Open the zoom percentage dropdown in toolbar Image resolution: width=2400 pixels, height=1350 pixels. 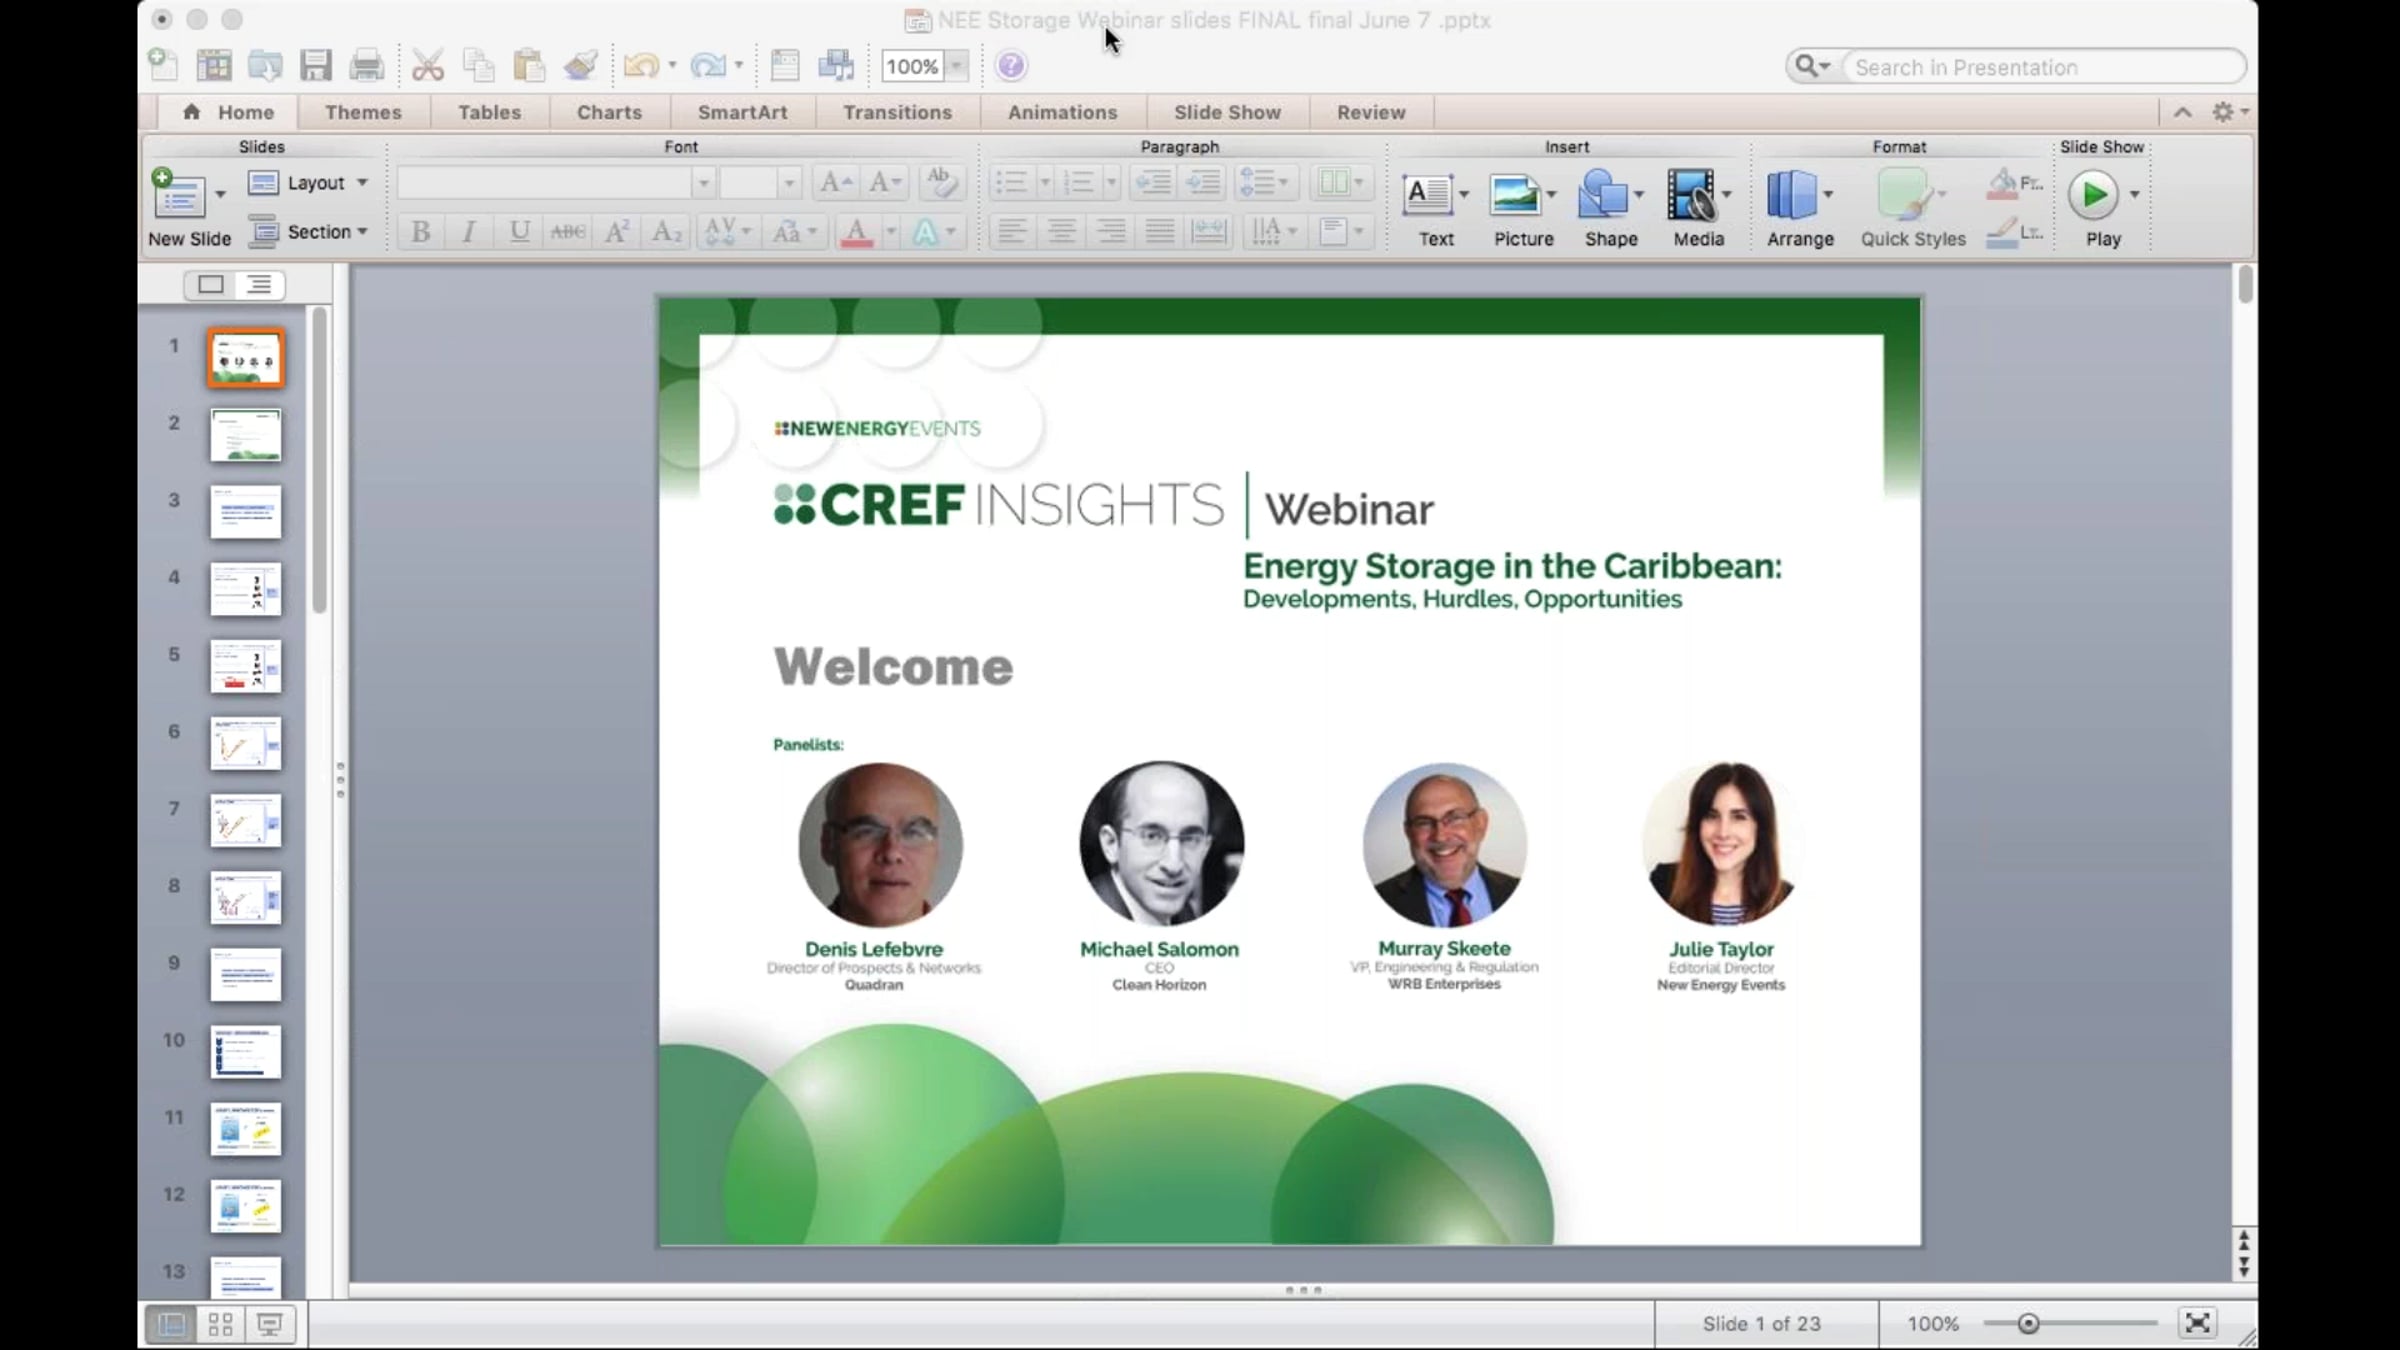tap(957, 67)
